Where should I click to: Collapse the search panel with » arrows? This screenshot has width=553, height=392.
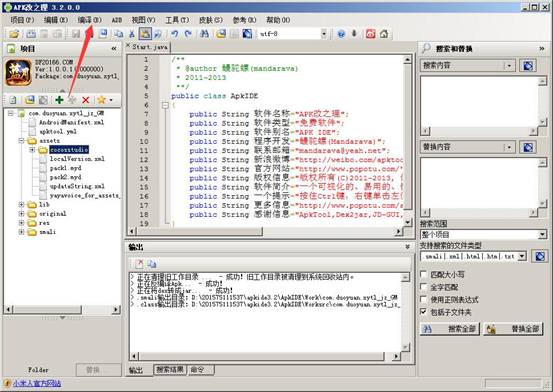click(x=542, y=48)
